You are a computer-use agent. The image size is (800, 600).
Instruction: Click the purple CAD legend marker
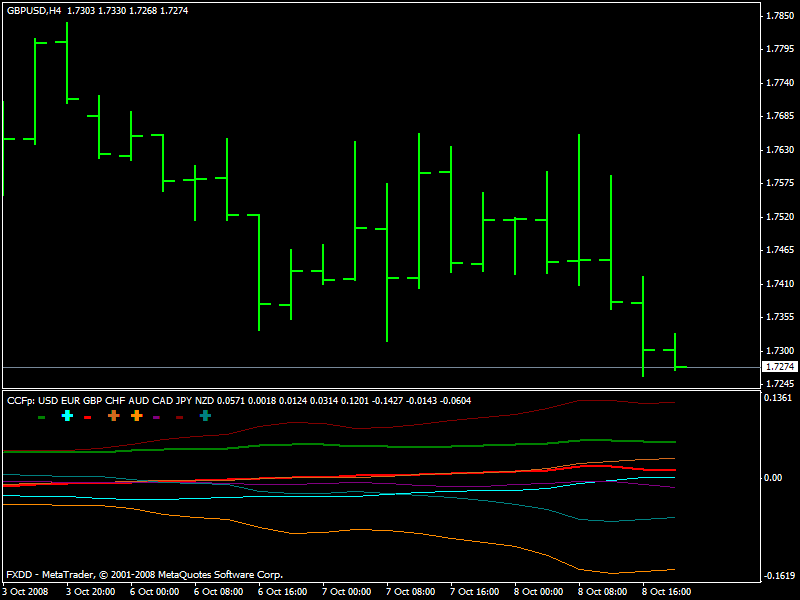coord(157,417)
